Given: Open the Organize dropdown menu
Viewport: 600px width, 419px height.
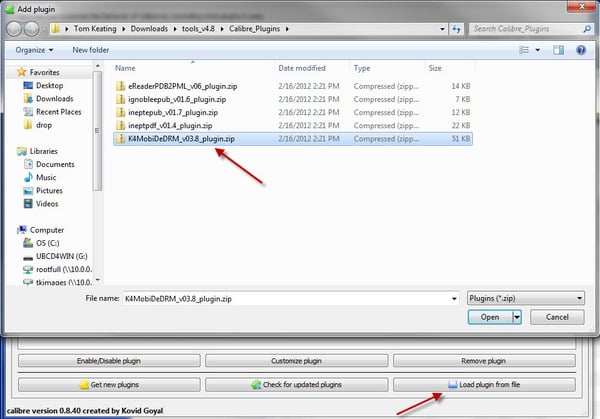Looking at the screenshot, I should [x=35, y=49].
